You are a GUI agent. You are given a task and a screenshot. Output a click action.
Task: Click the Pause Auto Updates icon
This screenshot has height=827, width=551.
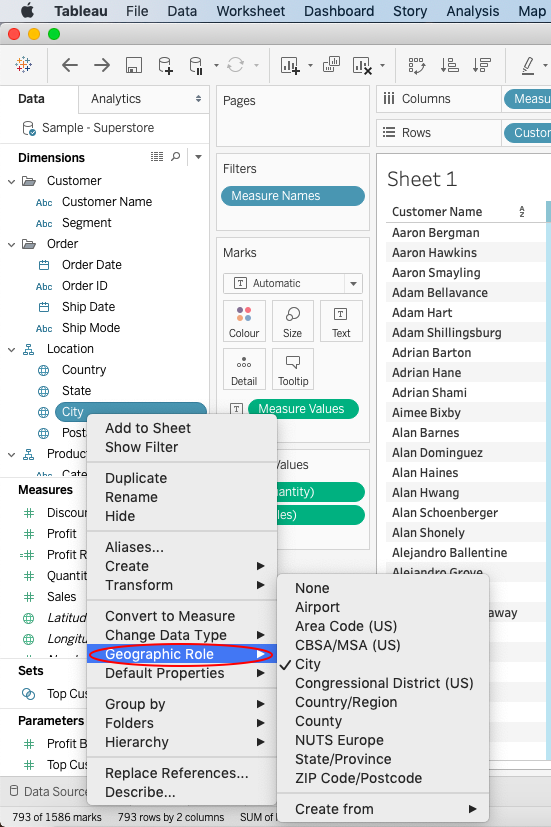click(x=196, y=65)
